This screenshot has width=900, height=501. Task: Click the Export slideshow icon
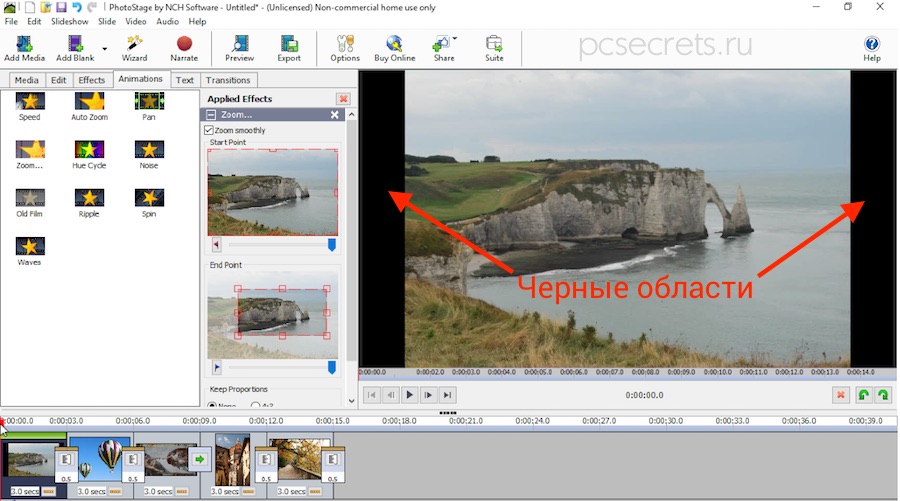289,45
